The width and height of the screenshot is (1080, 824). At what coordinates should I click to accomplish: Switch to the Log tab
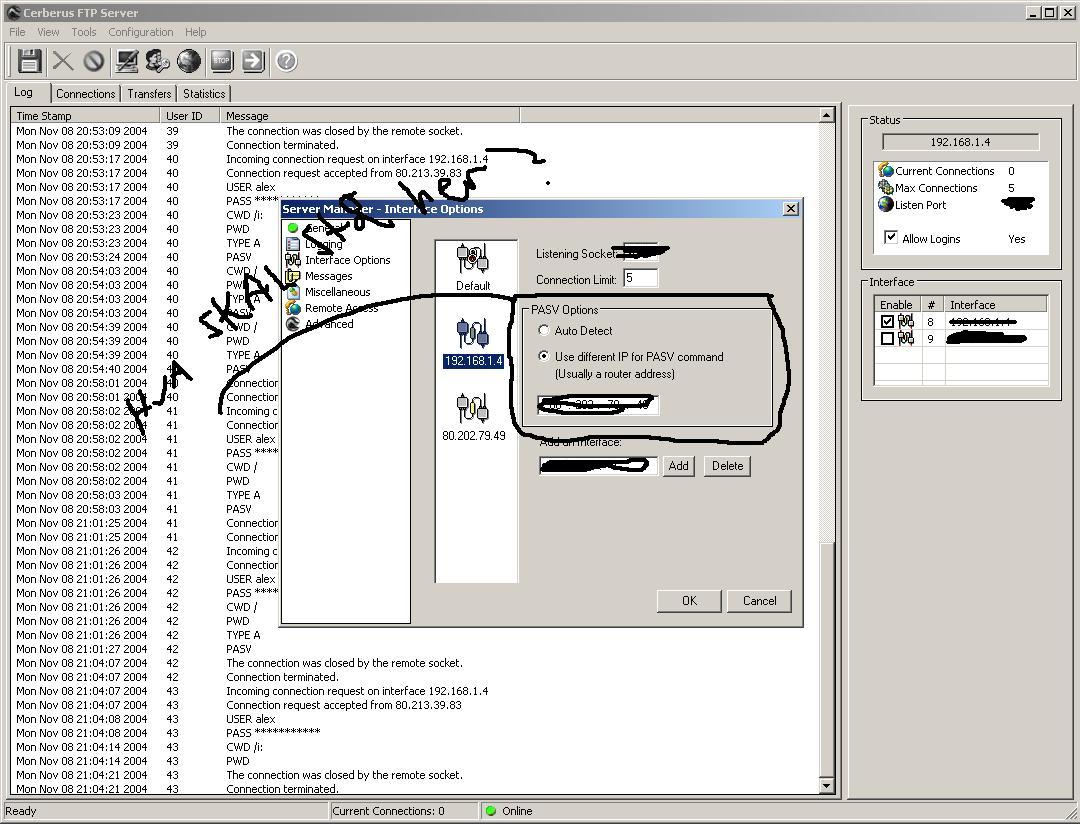tap(23, 92)
